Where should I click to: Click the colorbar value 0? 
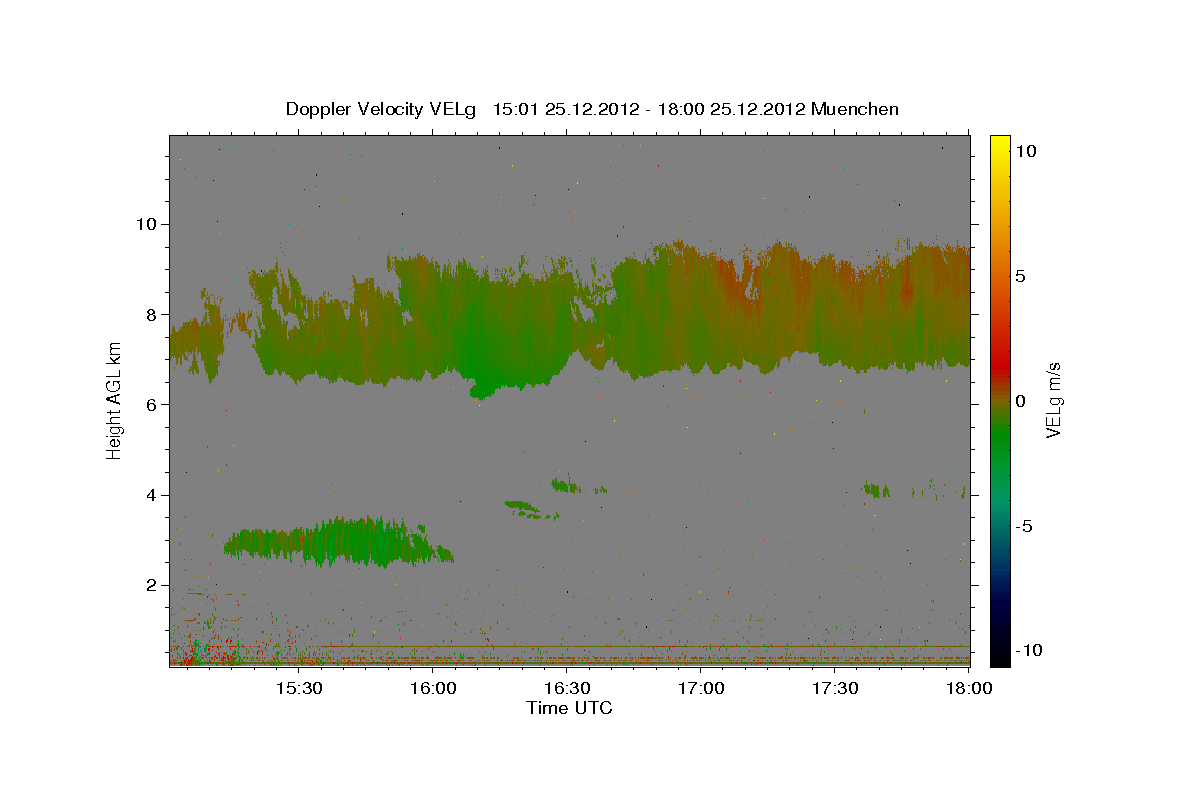pyautogui.click(x=1020, y=400)
